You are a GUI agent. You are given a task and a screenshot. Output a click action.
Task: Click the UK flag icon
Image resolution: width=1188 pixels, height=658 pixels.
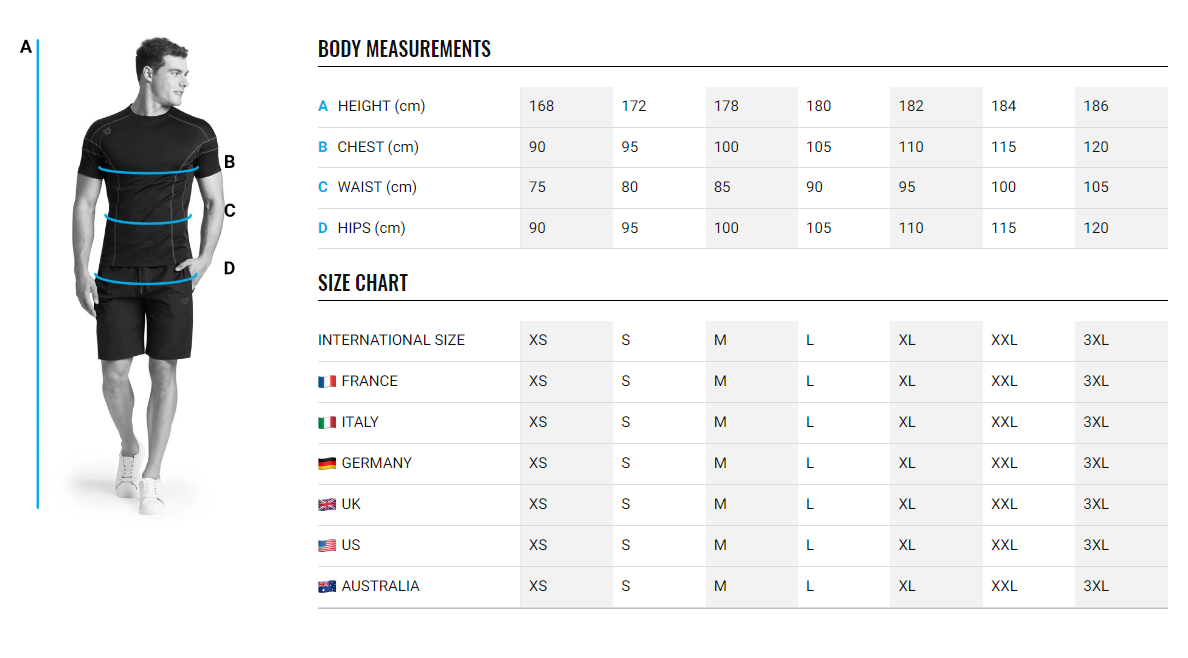326,504
